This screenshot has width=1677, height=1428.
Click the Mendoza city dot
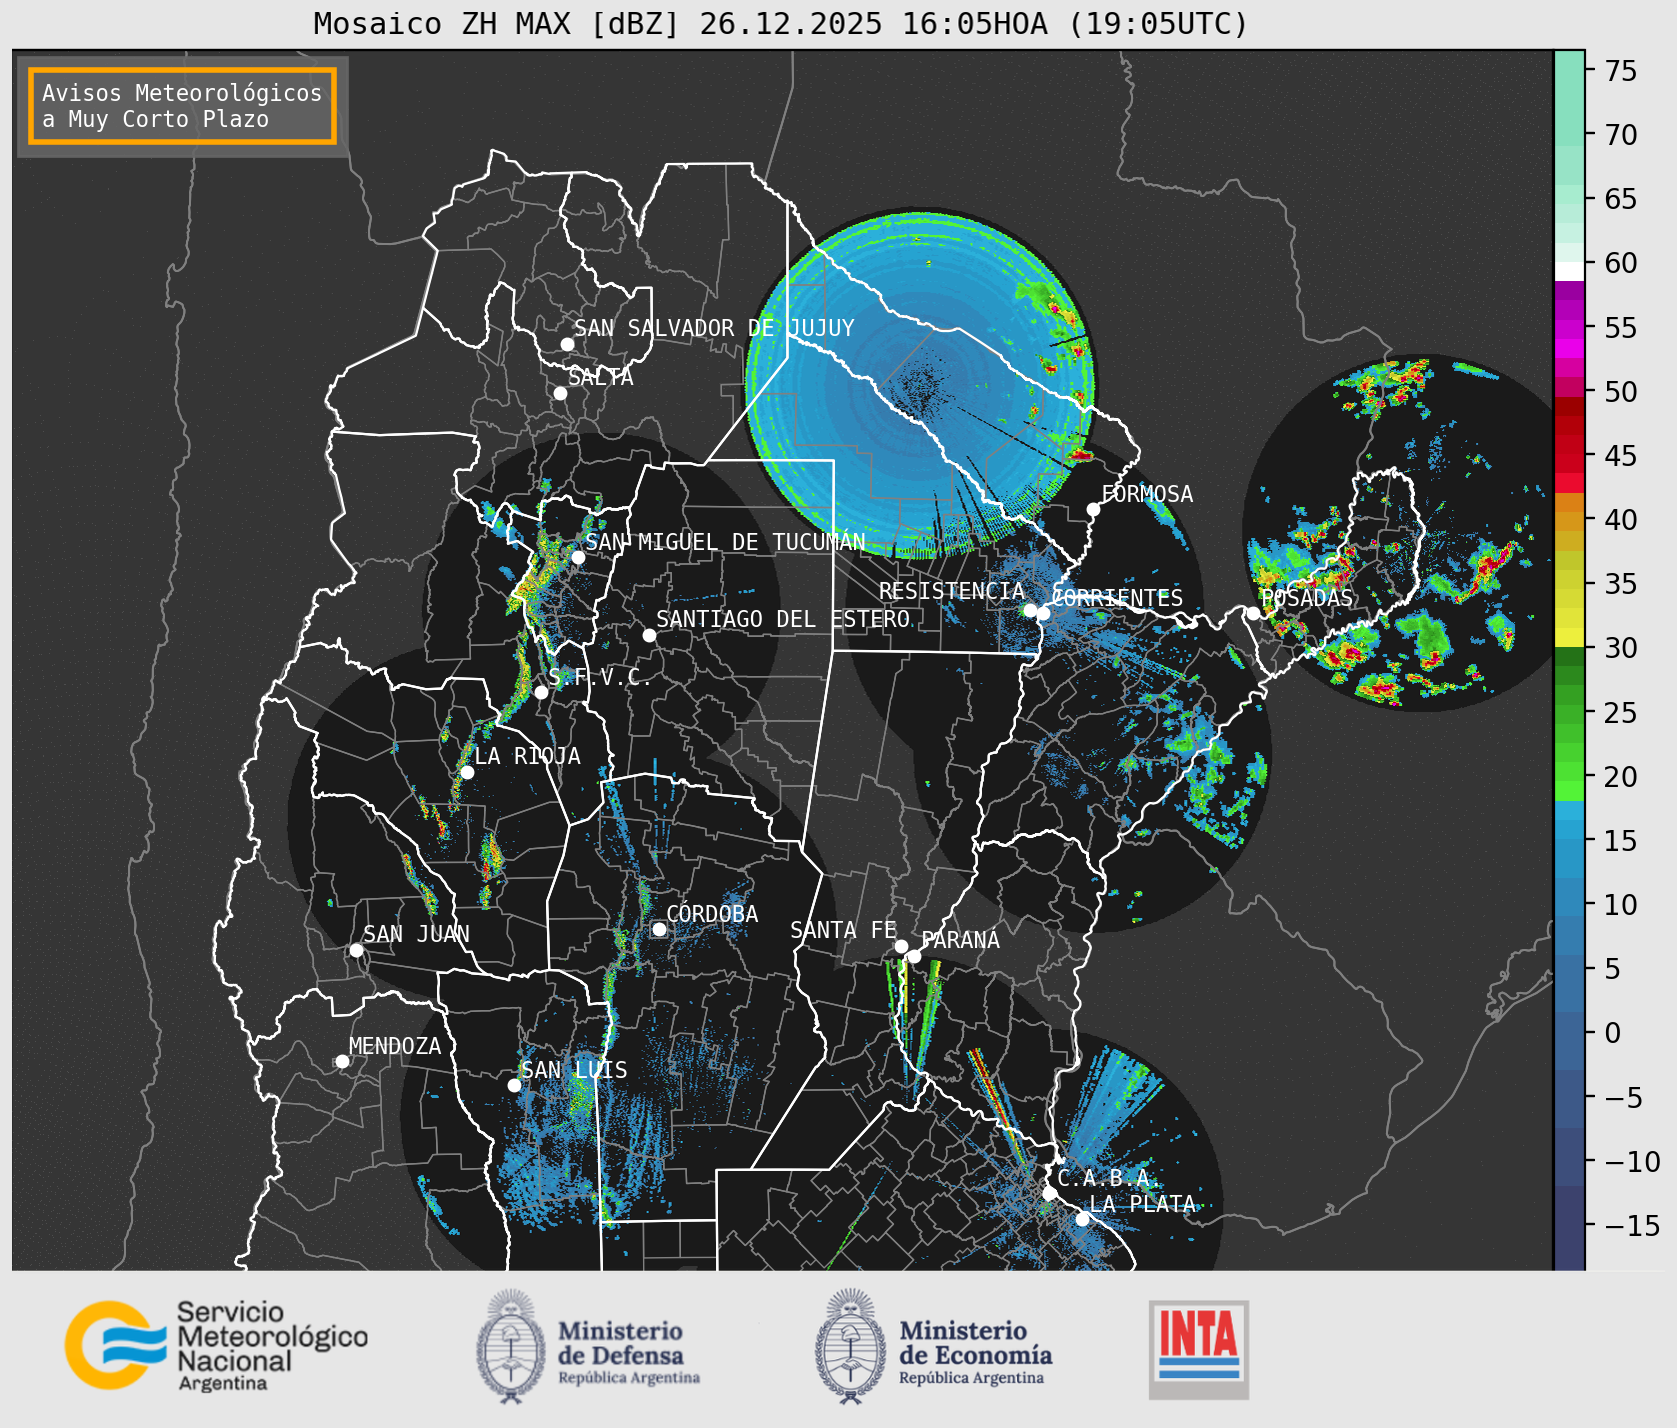pos(342,1061)
